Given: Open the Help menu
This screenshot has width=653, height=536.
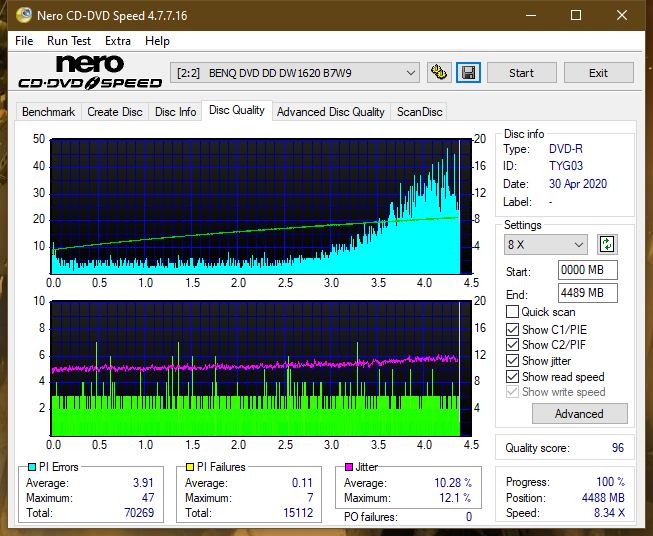Looking at the screenshot, I should coord(157,41).
